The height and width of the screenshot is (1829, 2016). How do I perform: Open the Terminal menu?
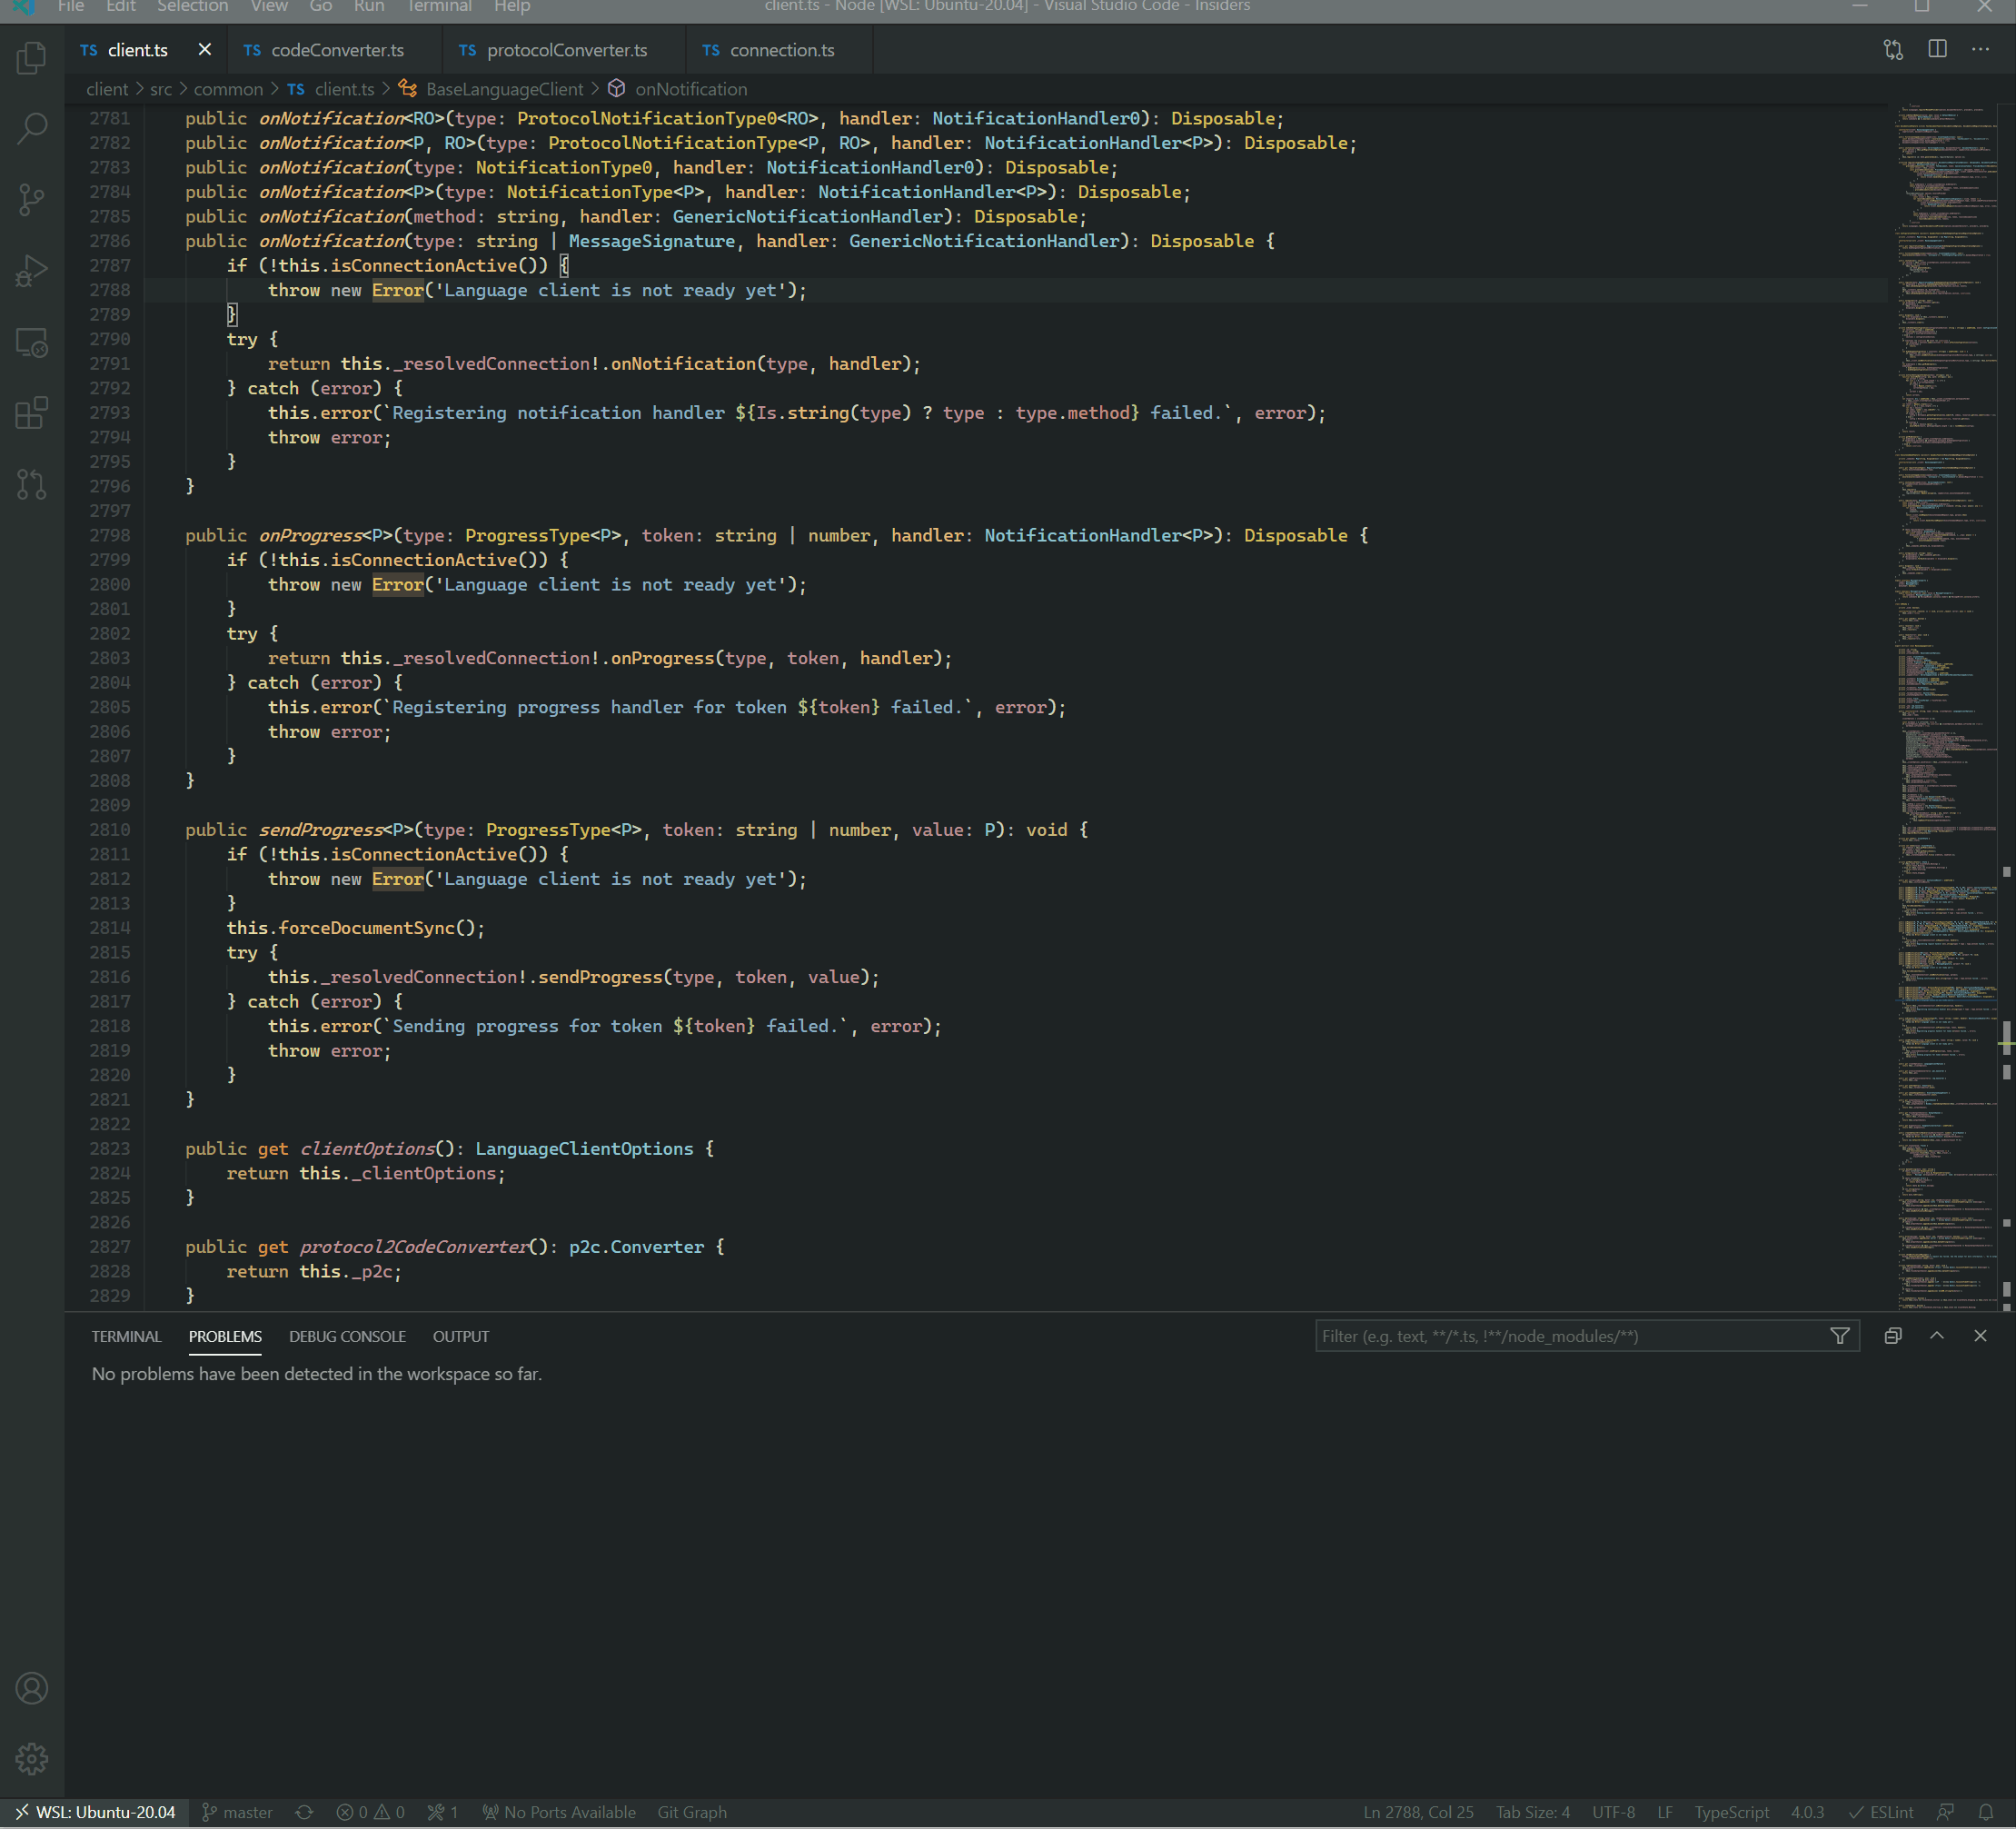tap(439, 7)
